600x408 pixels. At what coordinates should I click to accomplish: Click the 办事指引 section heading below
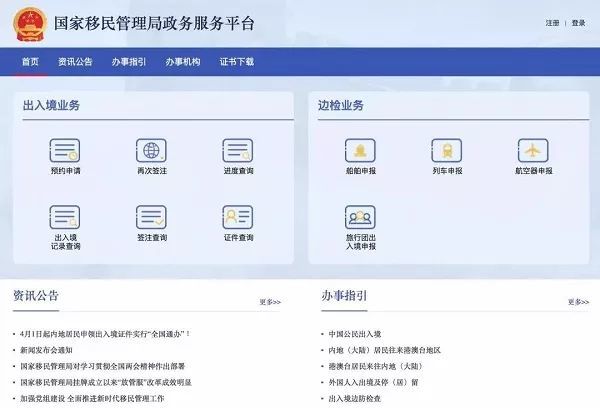pyautogui.click(x=344, y=295)
